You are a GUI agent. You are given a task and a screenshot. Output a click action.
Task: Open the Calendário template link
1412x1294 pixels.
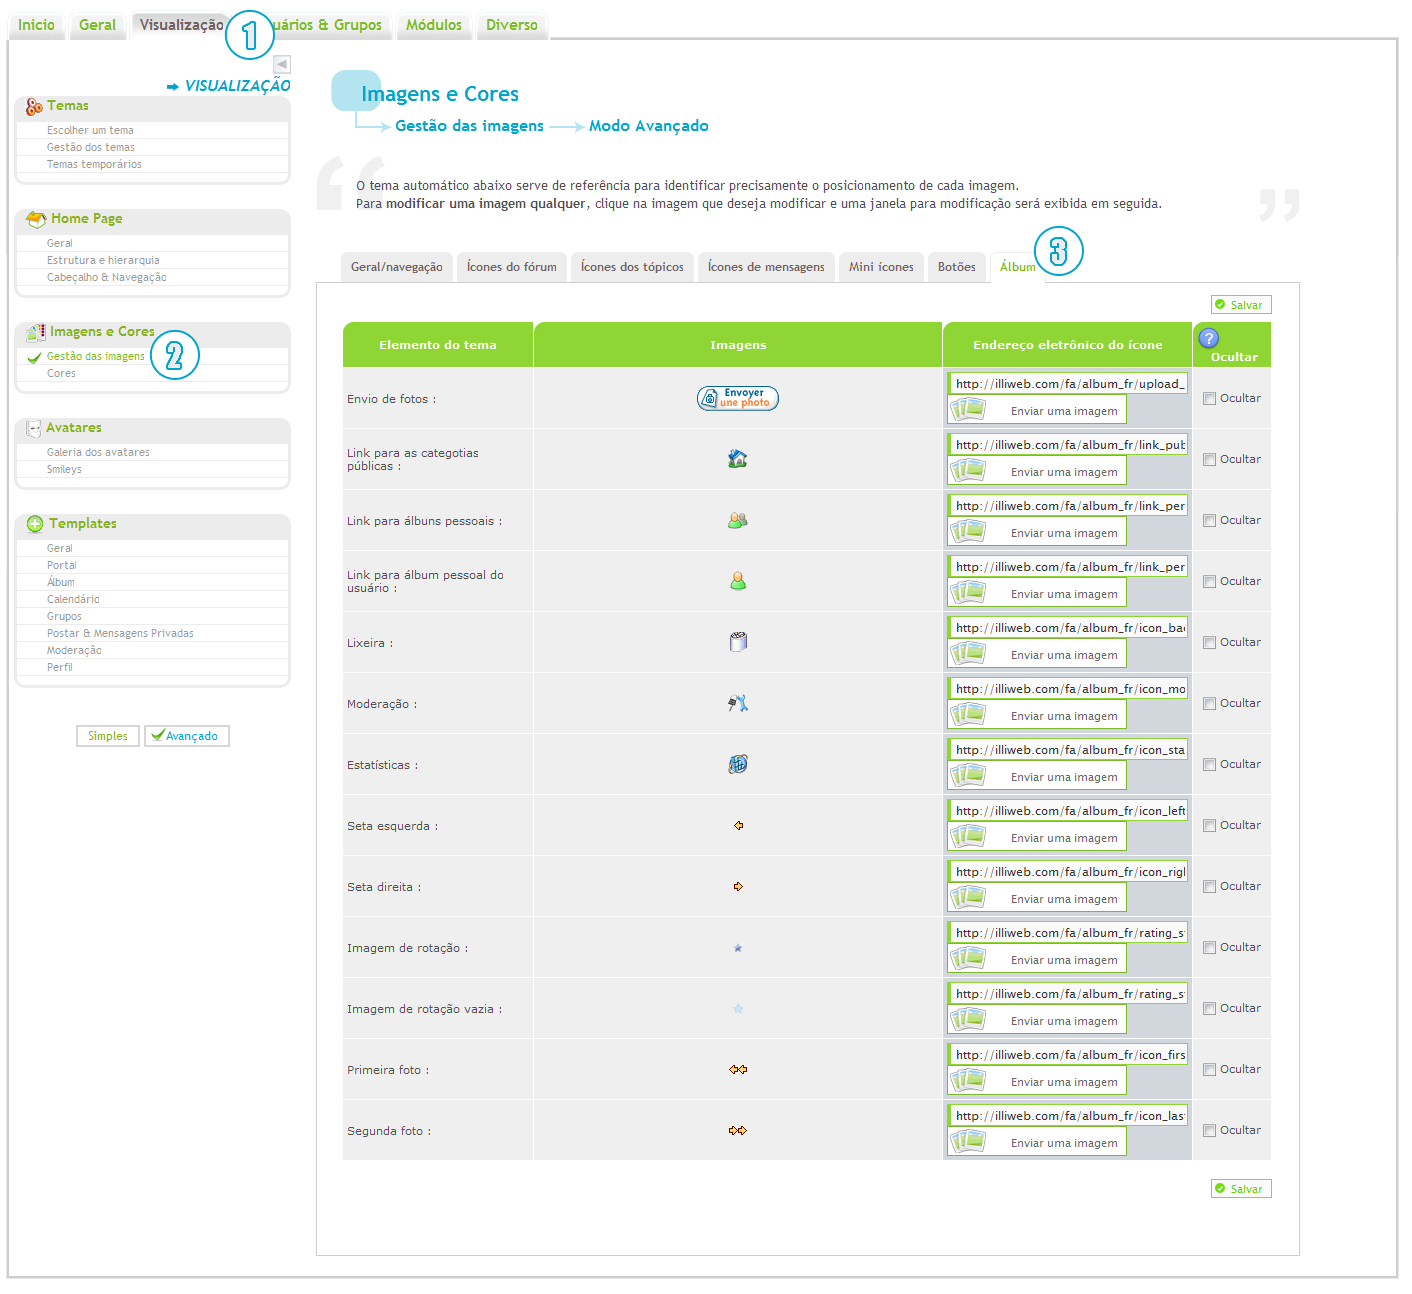[x=73, y=599]
